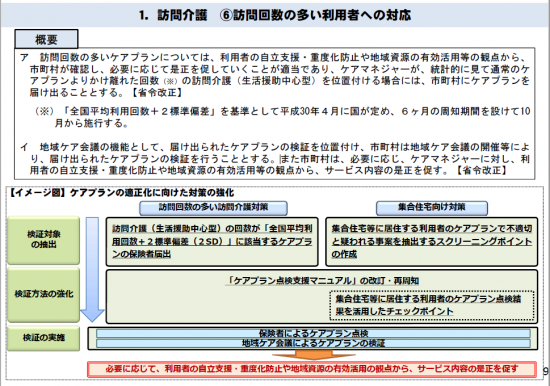550x386 pixels.
Task: Click the first '【省令改正】' tag after '届け出ることとする。'
Action: 157,93
